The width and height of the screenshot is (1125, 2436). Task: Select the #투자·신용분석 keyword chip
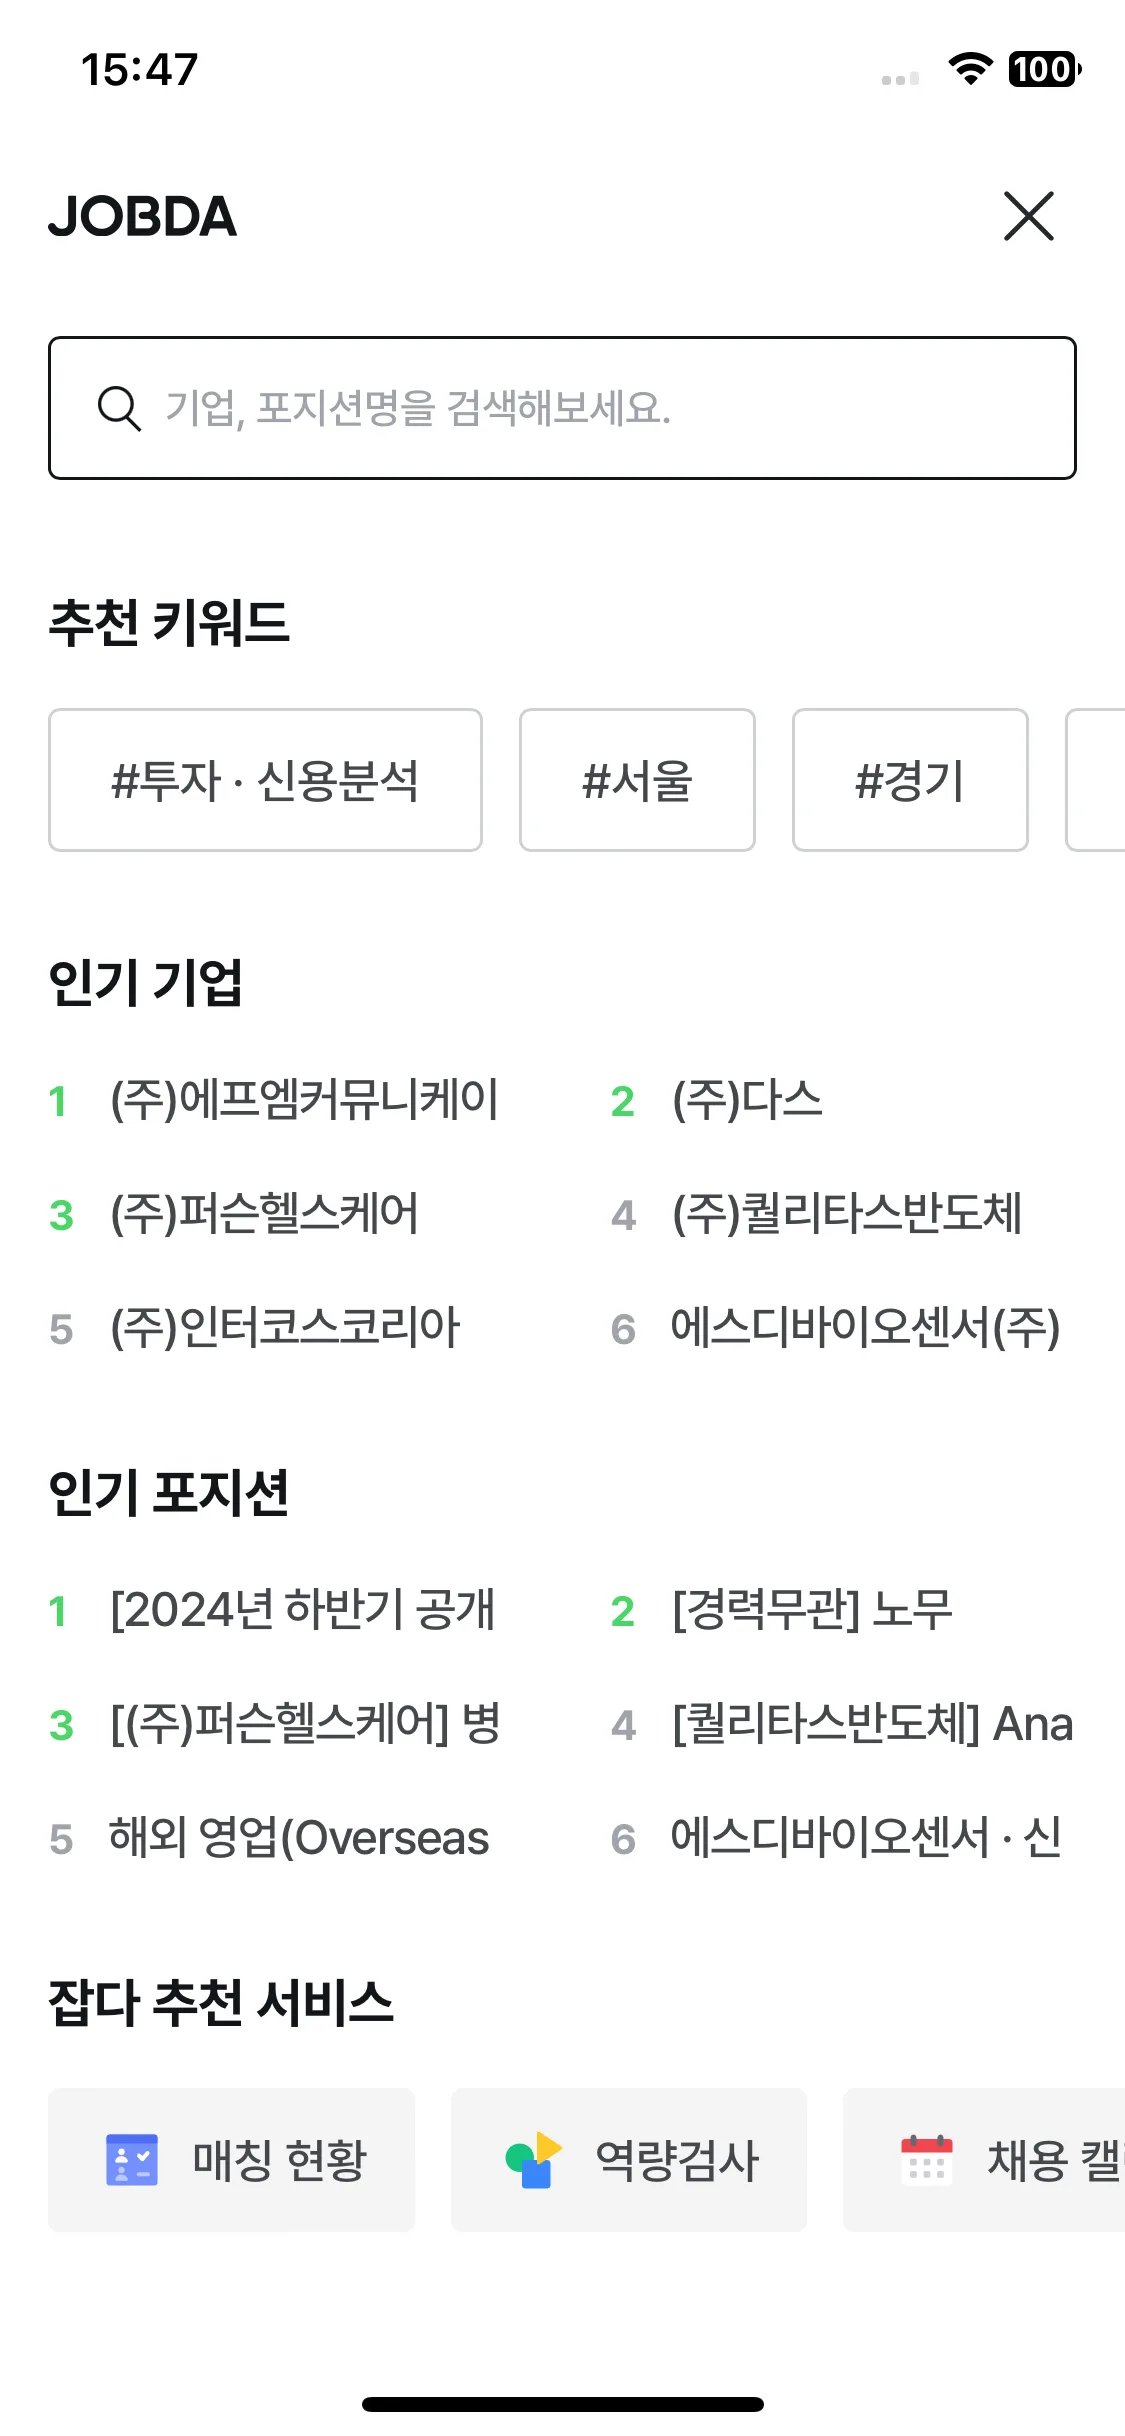[265, 780]
